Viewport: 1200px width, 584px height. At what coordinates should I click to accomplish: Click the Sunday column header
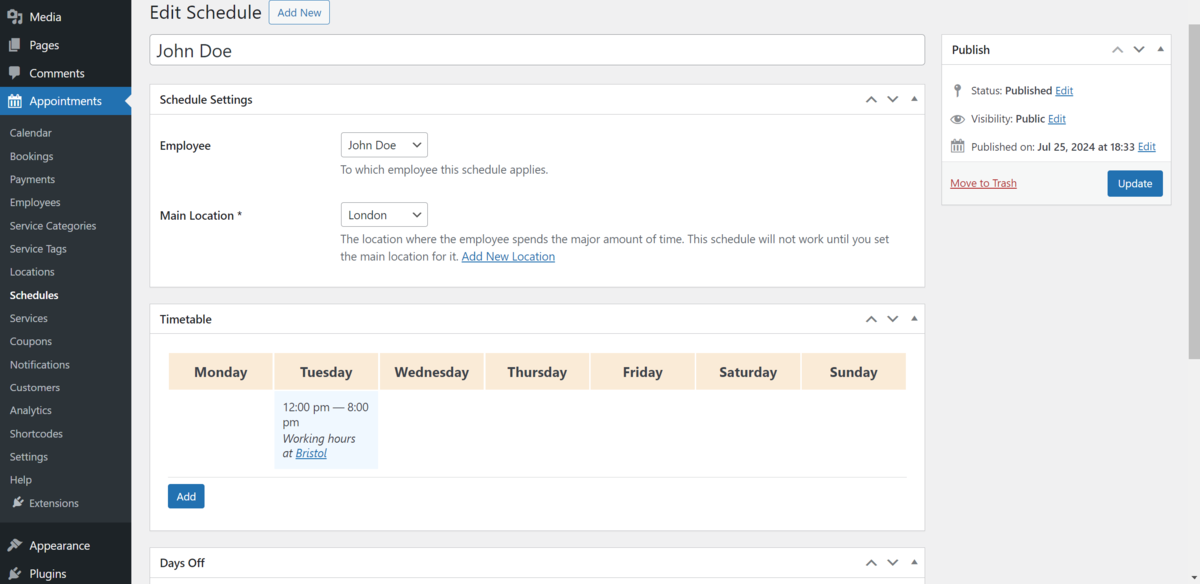point(853,372)
